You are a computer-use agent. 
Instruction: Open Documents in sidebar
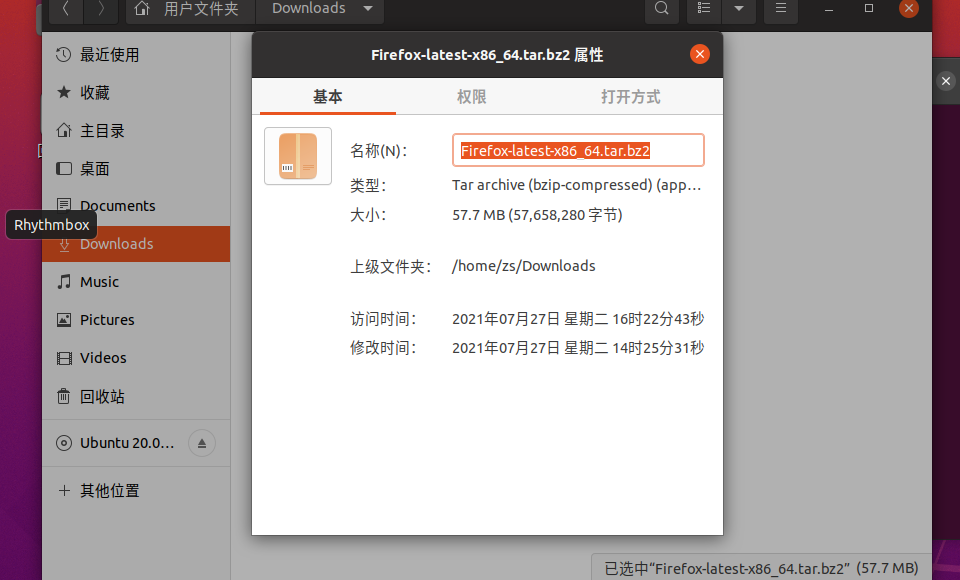coord(136,206)
